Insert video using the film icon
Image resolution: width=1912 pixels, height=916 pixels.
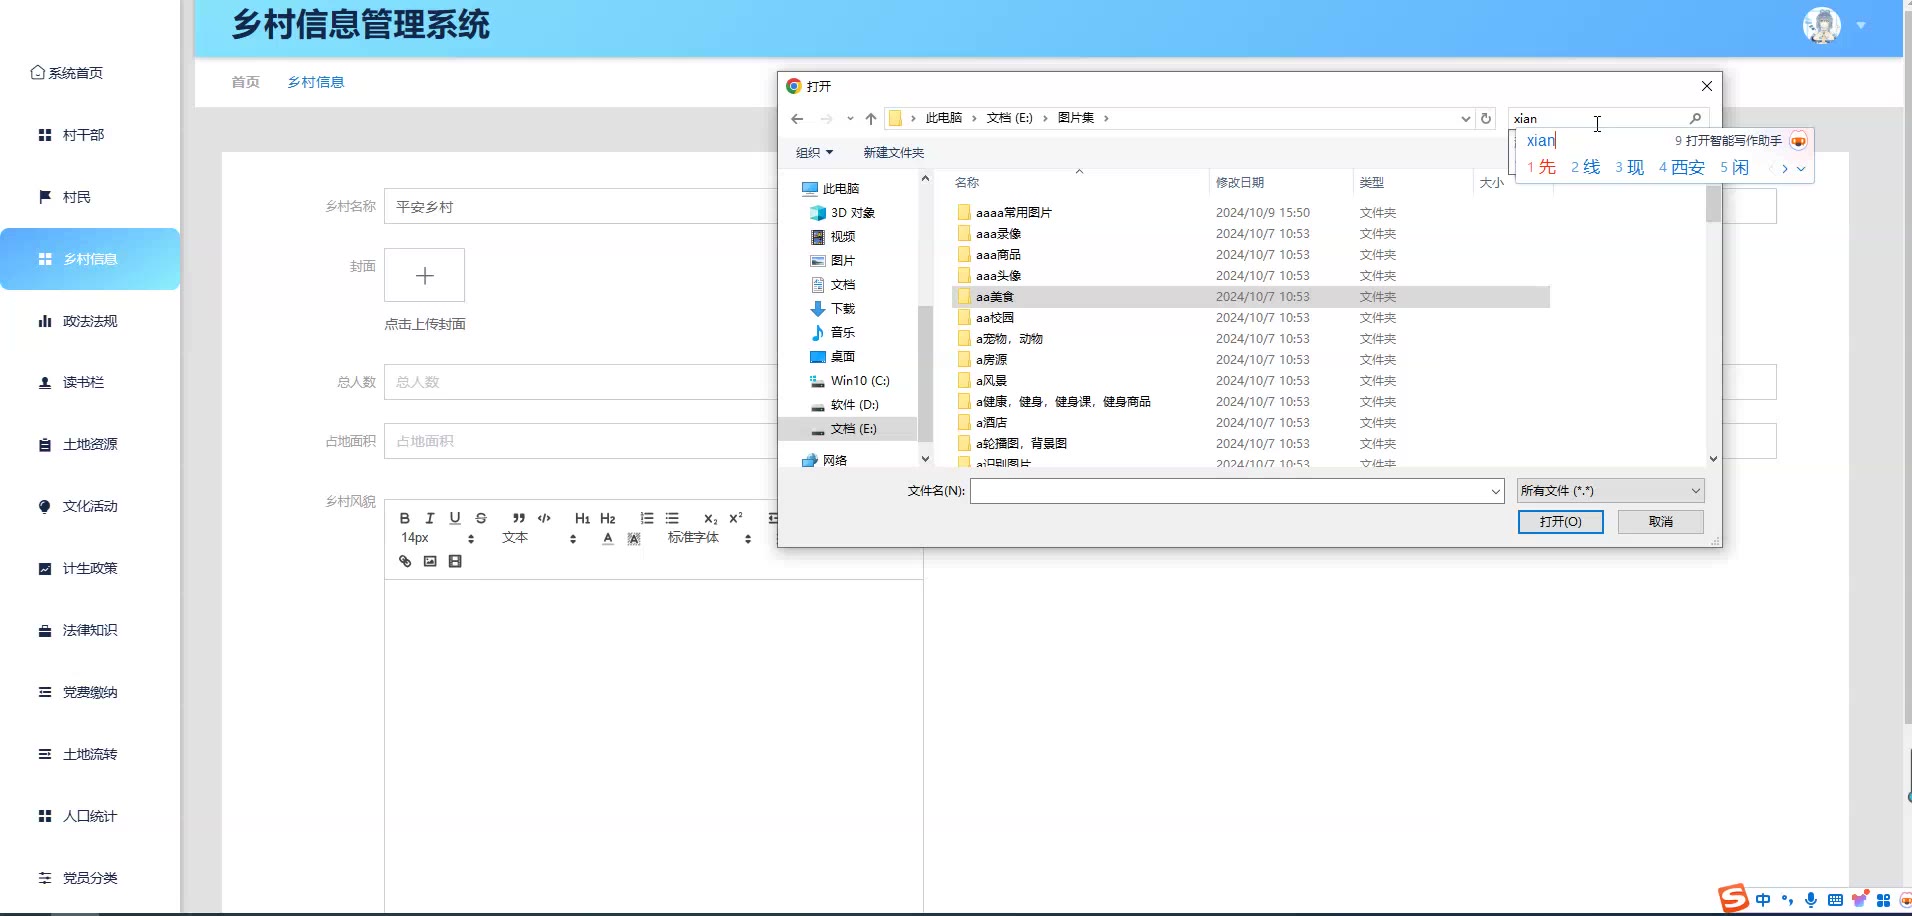(x=455, y=561)
